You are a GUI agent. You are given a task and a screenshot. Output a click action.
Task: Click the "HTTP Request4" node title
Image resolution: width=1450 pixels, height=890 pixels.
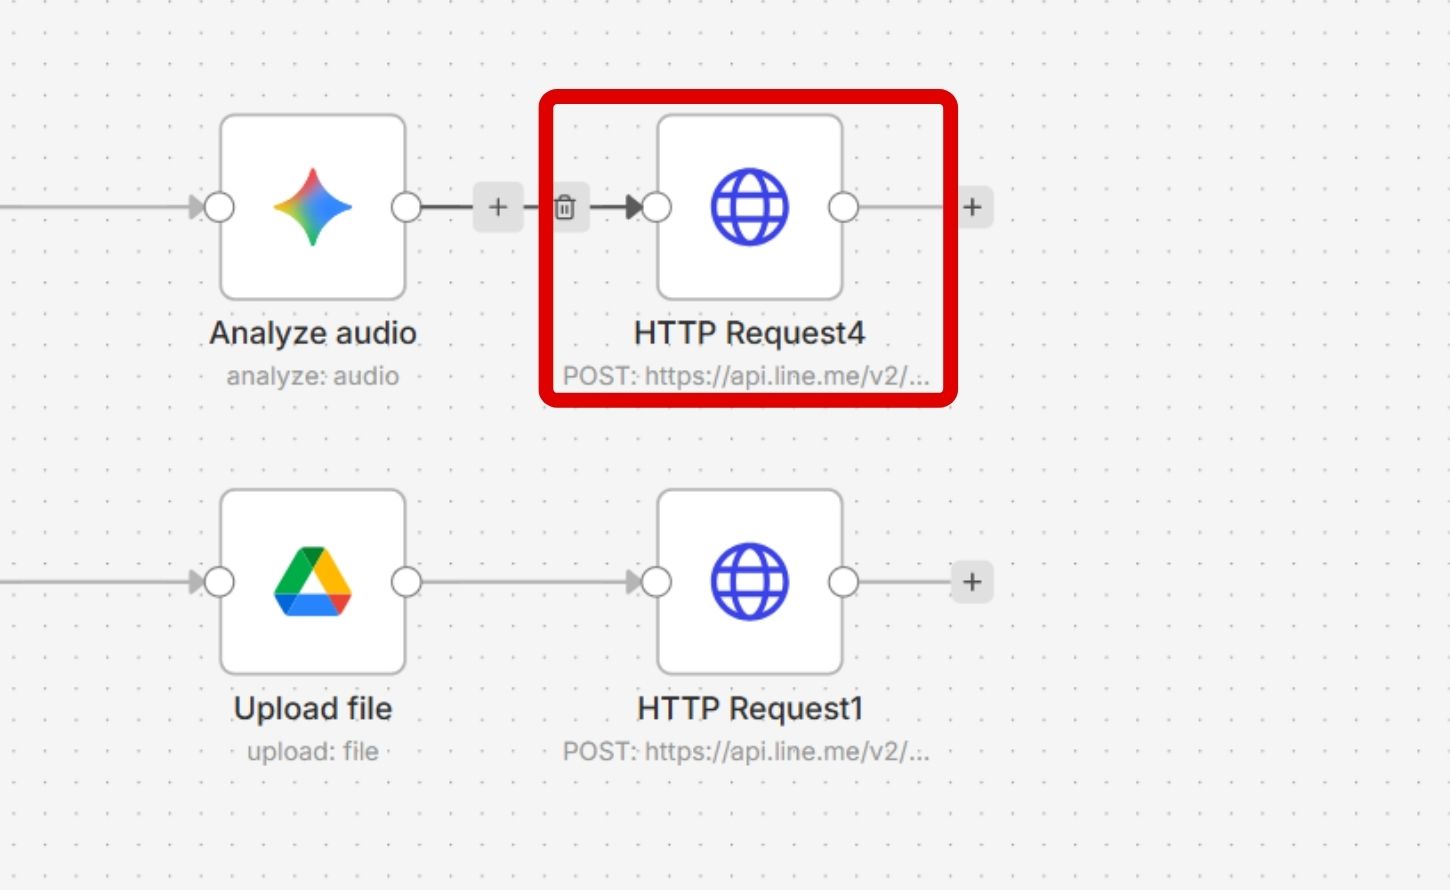pos(749,333)
